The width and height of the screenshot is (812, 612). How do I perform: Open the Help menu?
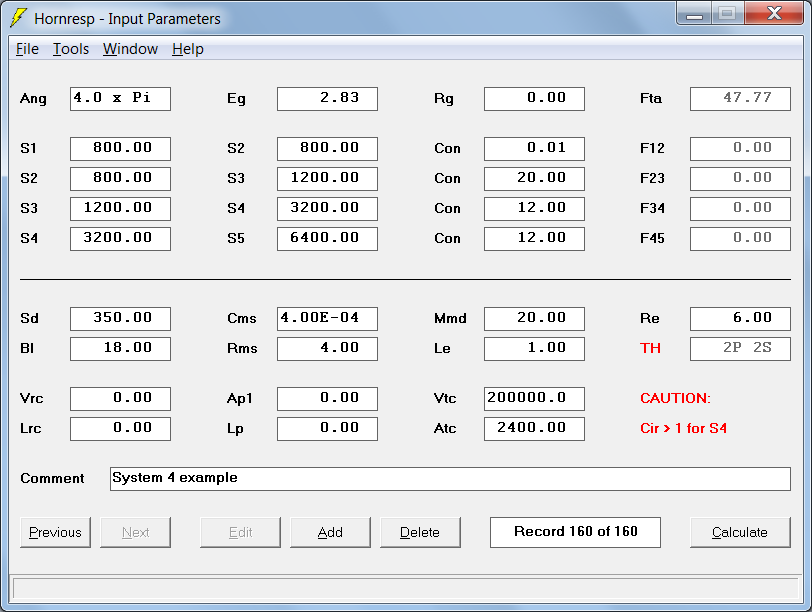187,49
